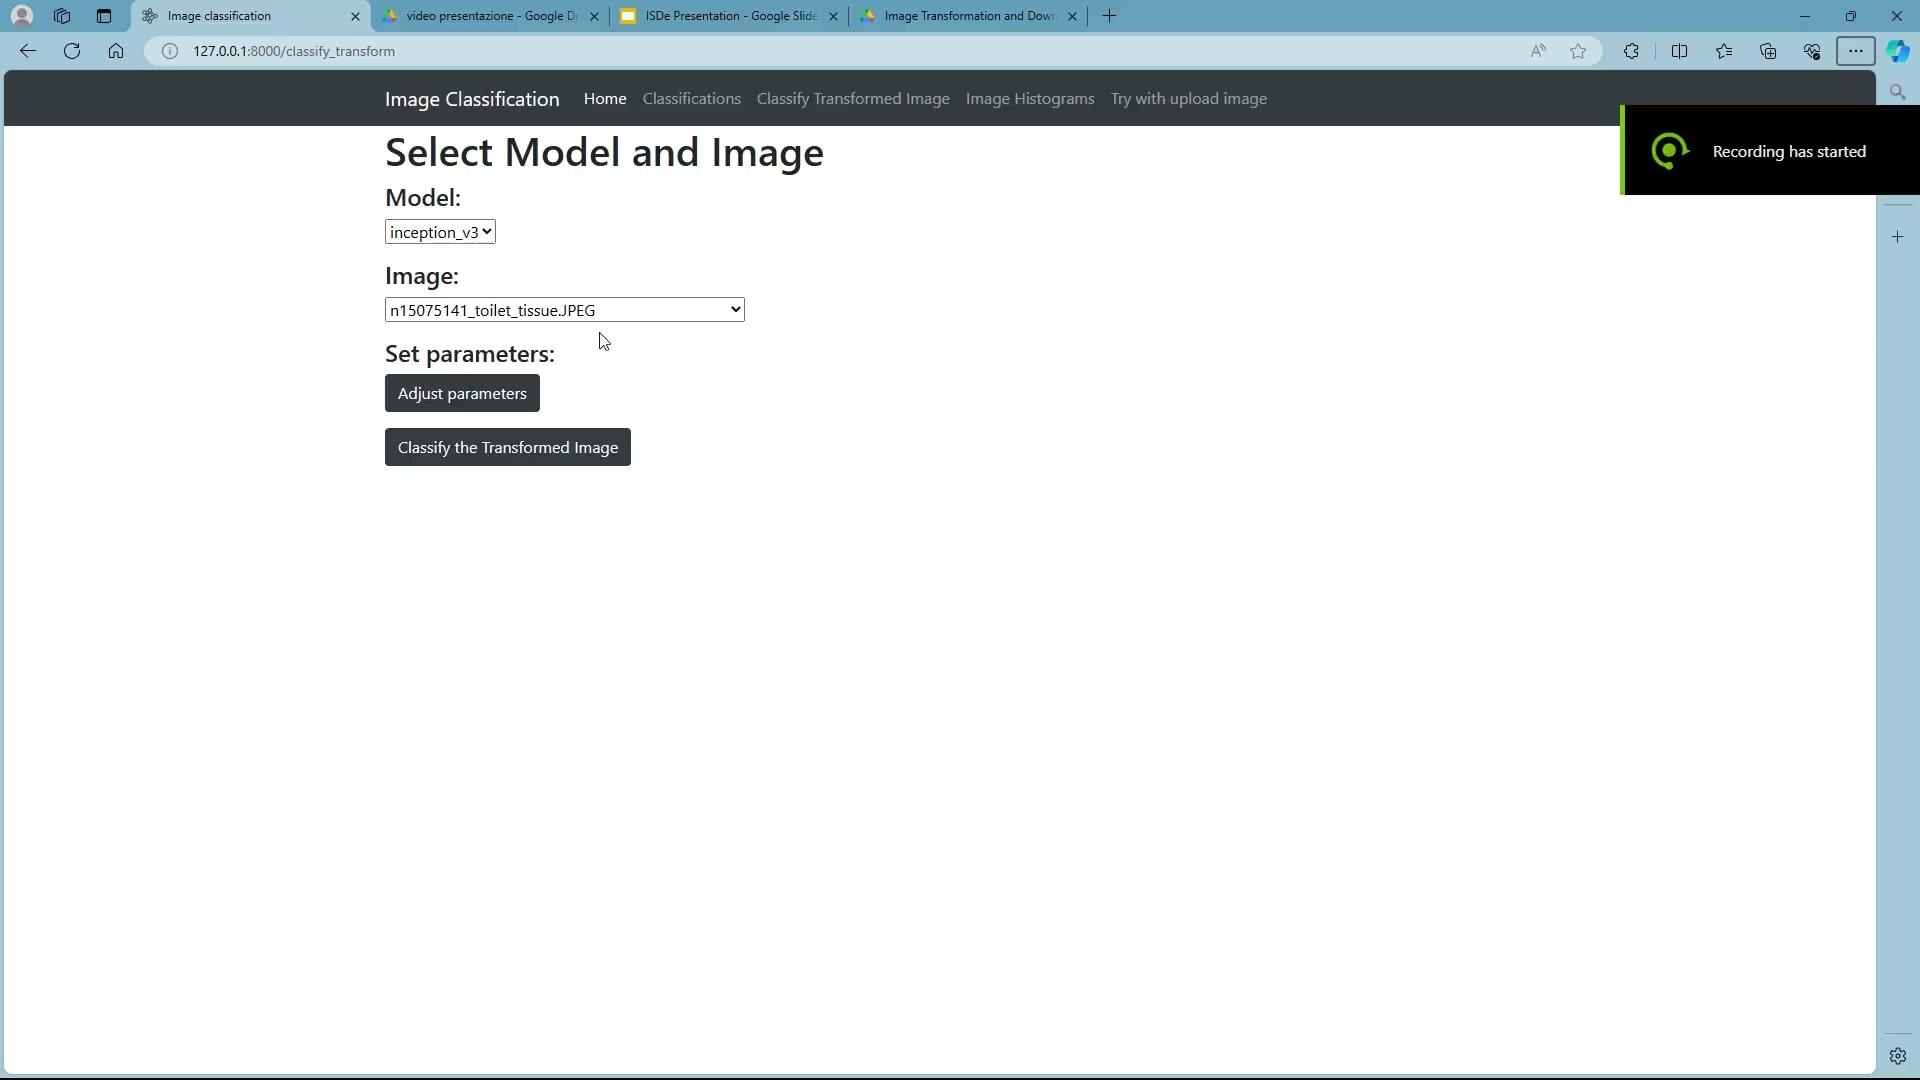Expand the Model dropdown inception_v3
Viewport: 1920px width, 1080px height.
pos(440,232)
